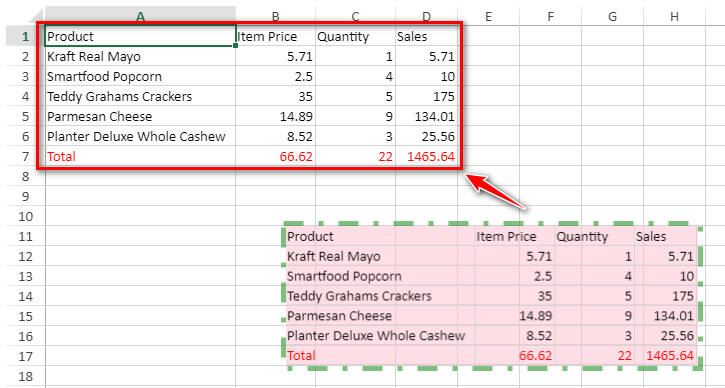Select column F header

(x=550, y=16)
